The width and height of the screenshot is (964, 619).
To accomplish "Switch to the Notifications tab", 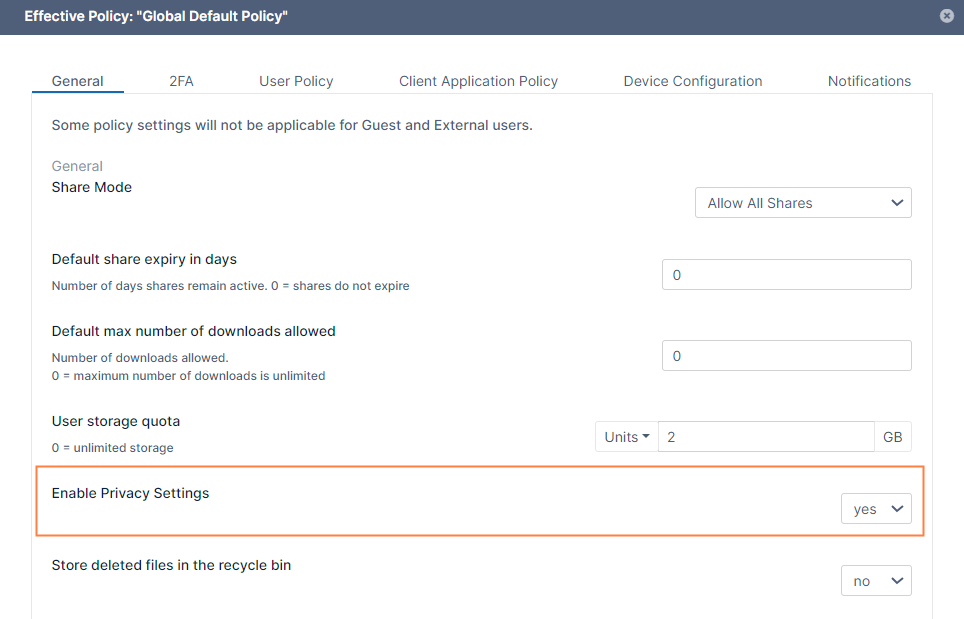I will point(869,81).
